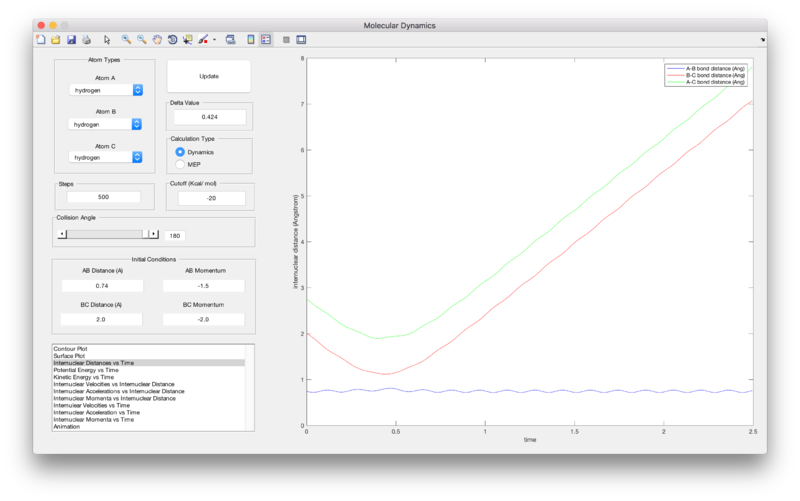Image resolution: width=800 pixels, height=501 pixels.
Task: Toggle the Insert Legend toolbar icon
Action: click(266, 39)
